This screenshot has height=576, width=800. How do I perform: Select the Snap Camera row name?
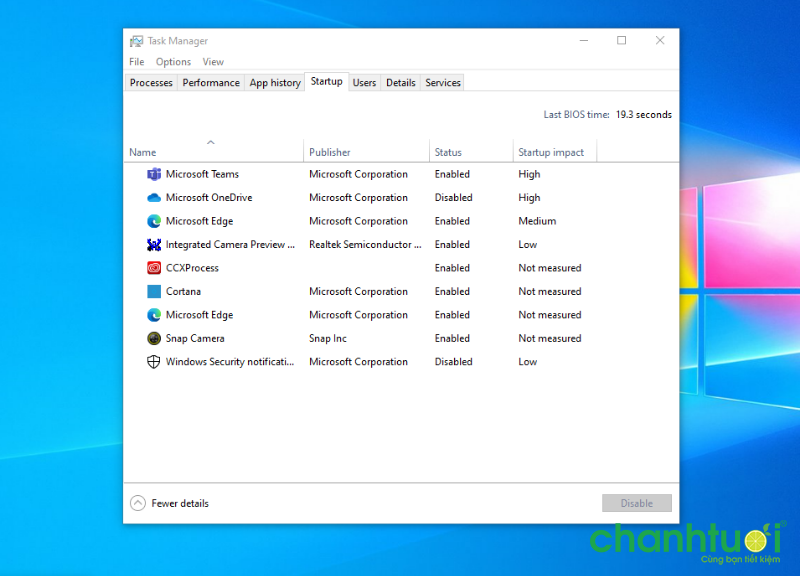(195, 338)
